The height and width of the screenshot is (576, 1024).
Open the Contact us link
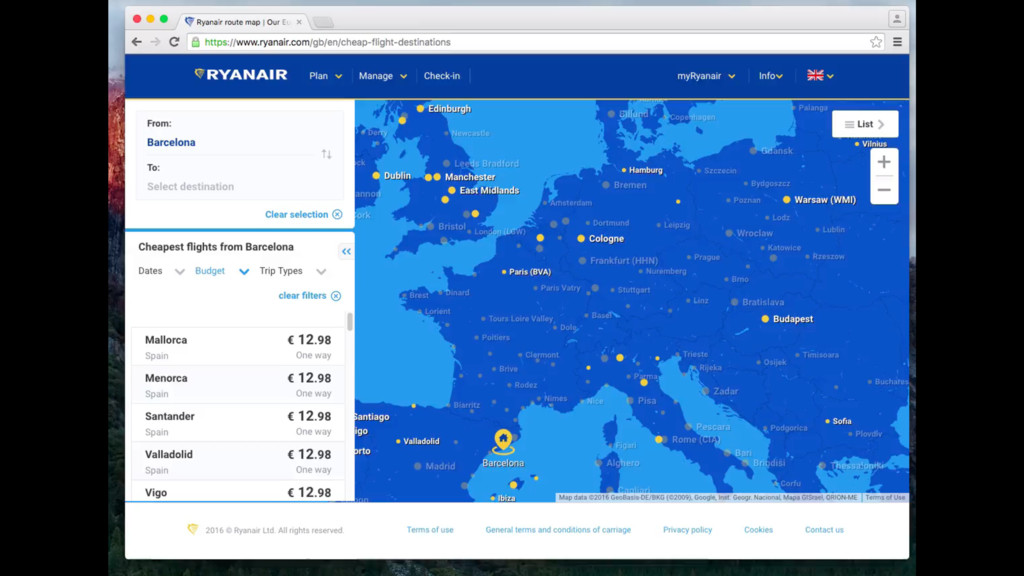(824, 530)
